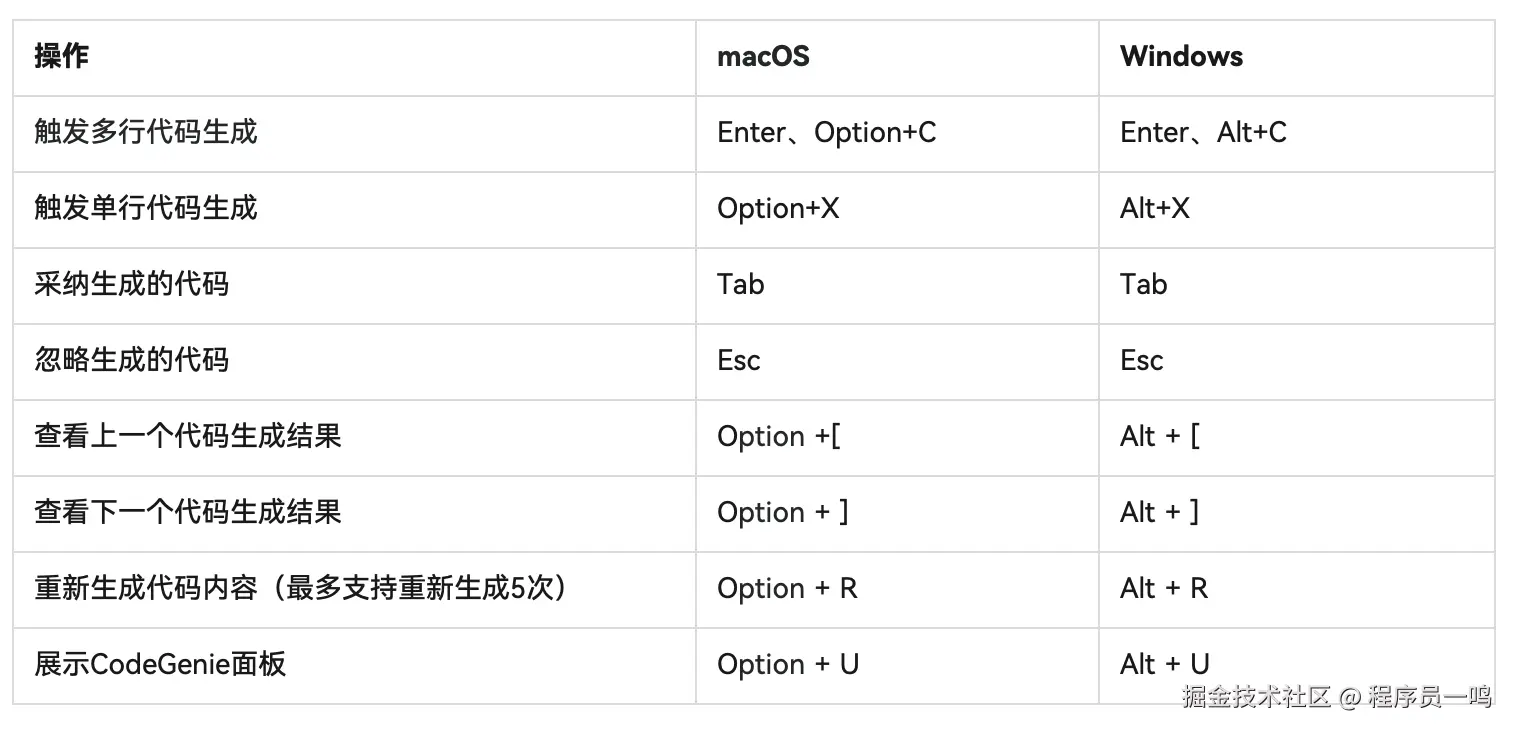This screenshot has width=1514, height=732.
Task: Click the Option+X shortcut text
Action: click(x=778, y=208)
